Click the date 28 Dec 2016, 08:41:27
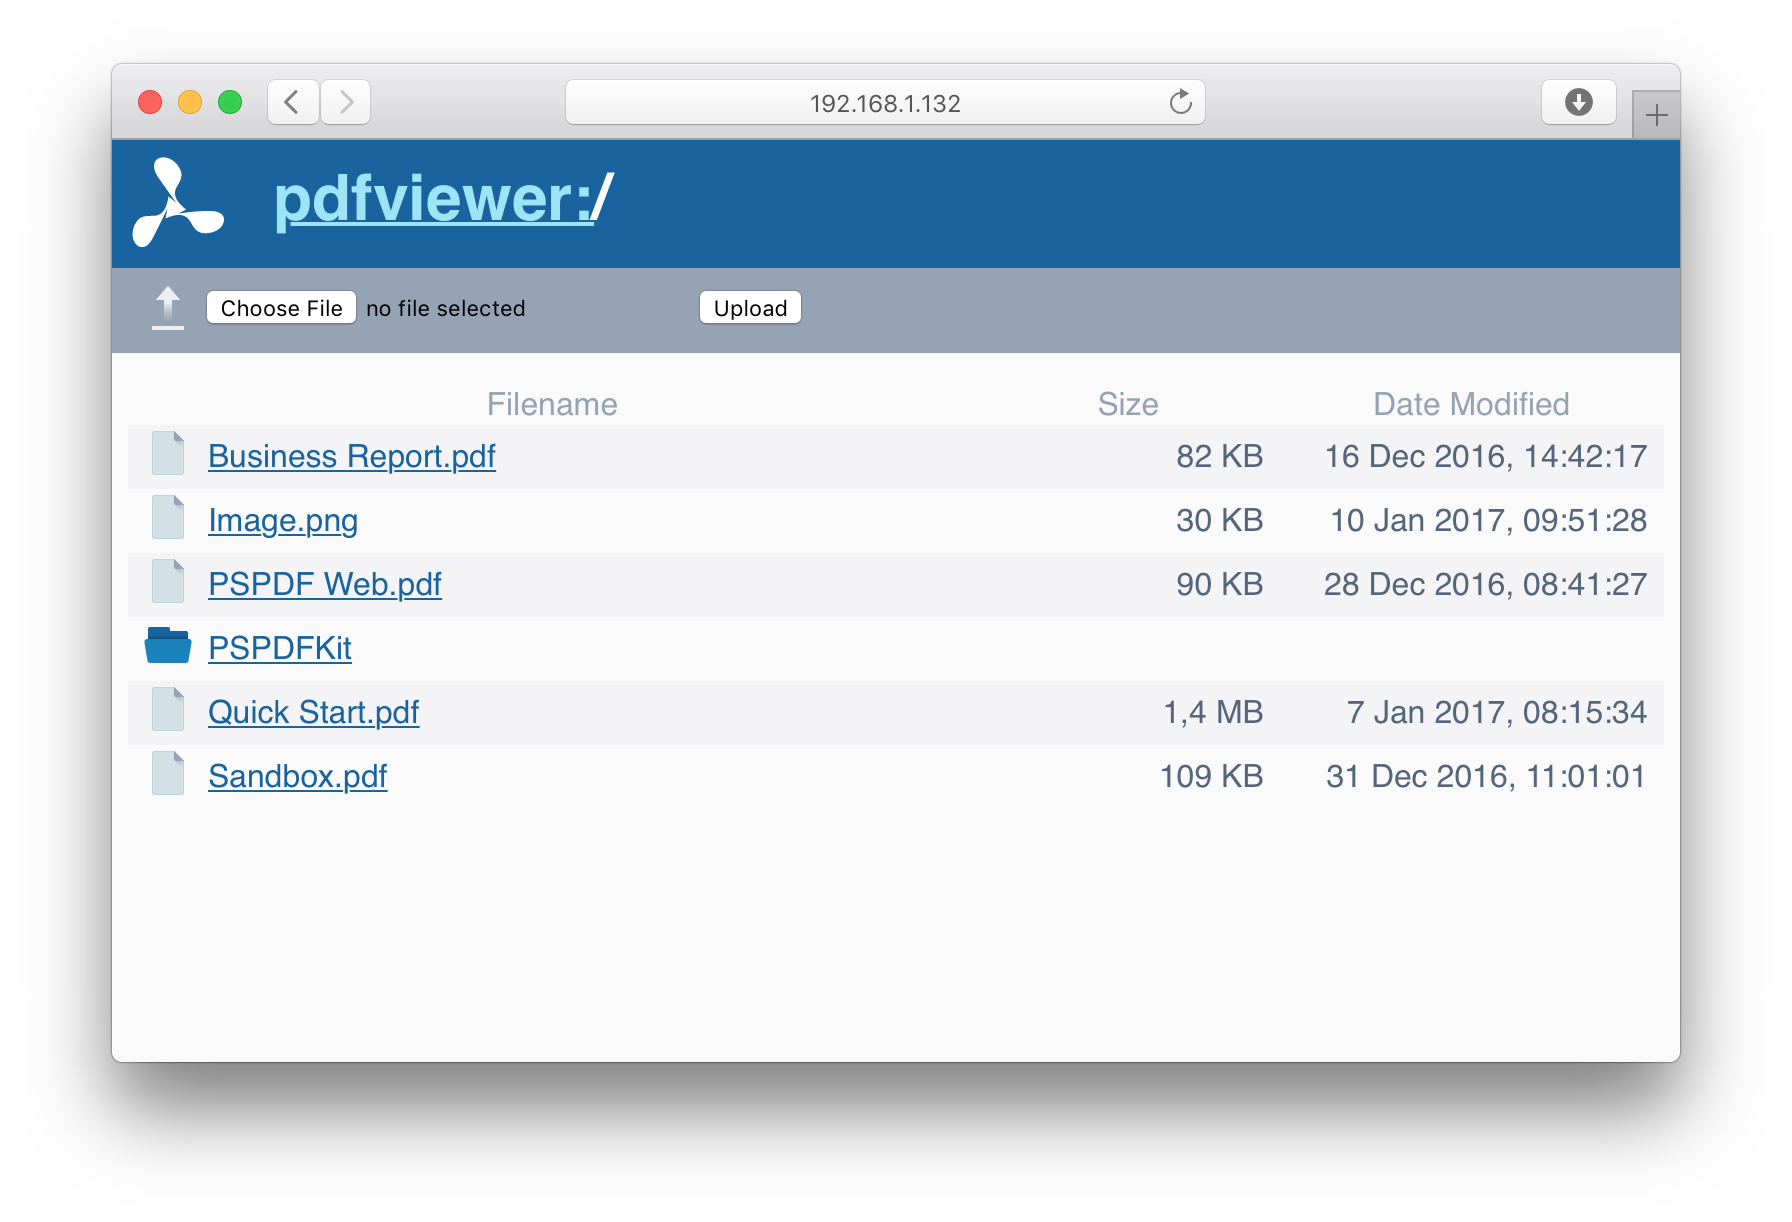The height and width of the screenshot is (1222, 1792). (1486, 584)
